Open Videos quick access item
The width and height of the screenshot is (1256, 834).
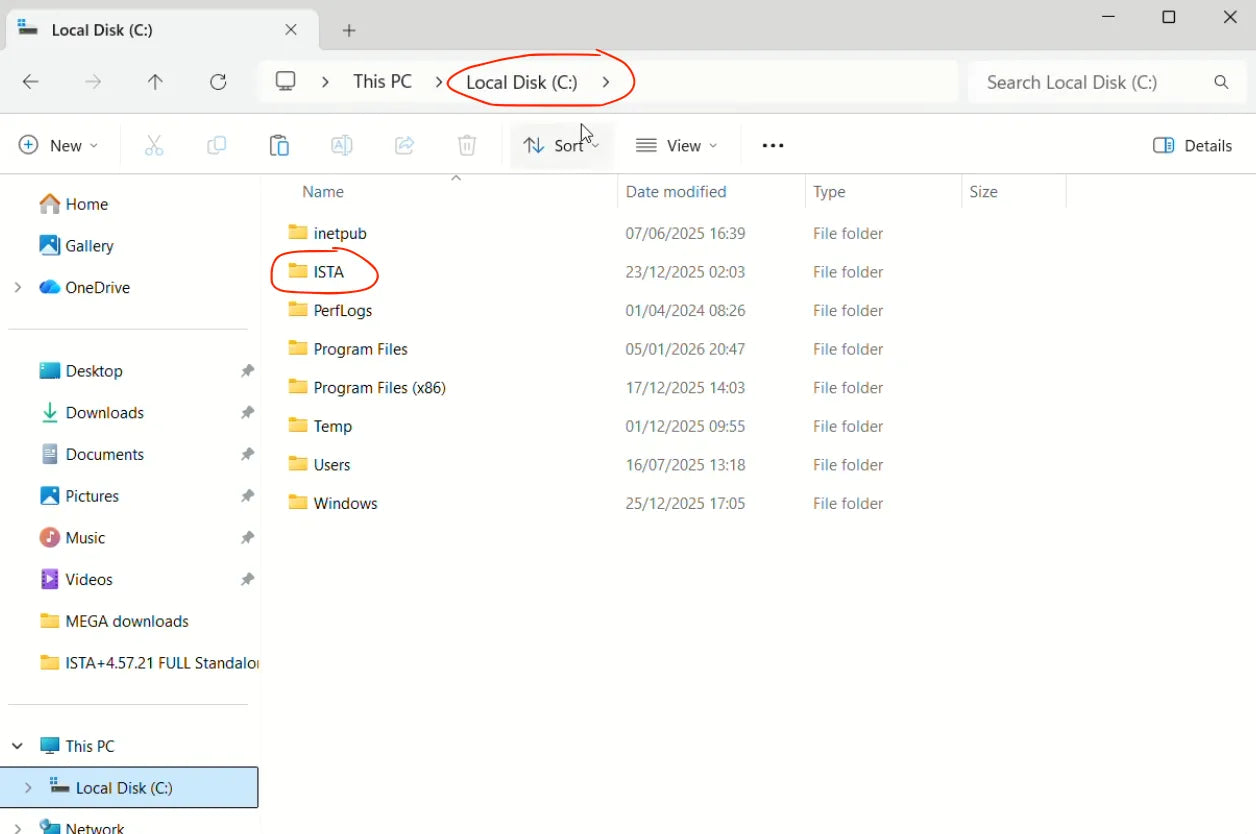76,579
